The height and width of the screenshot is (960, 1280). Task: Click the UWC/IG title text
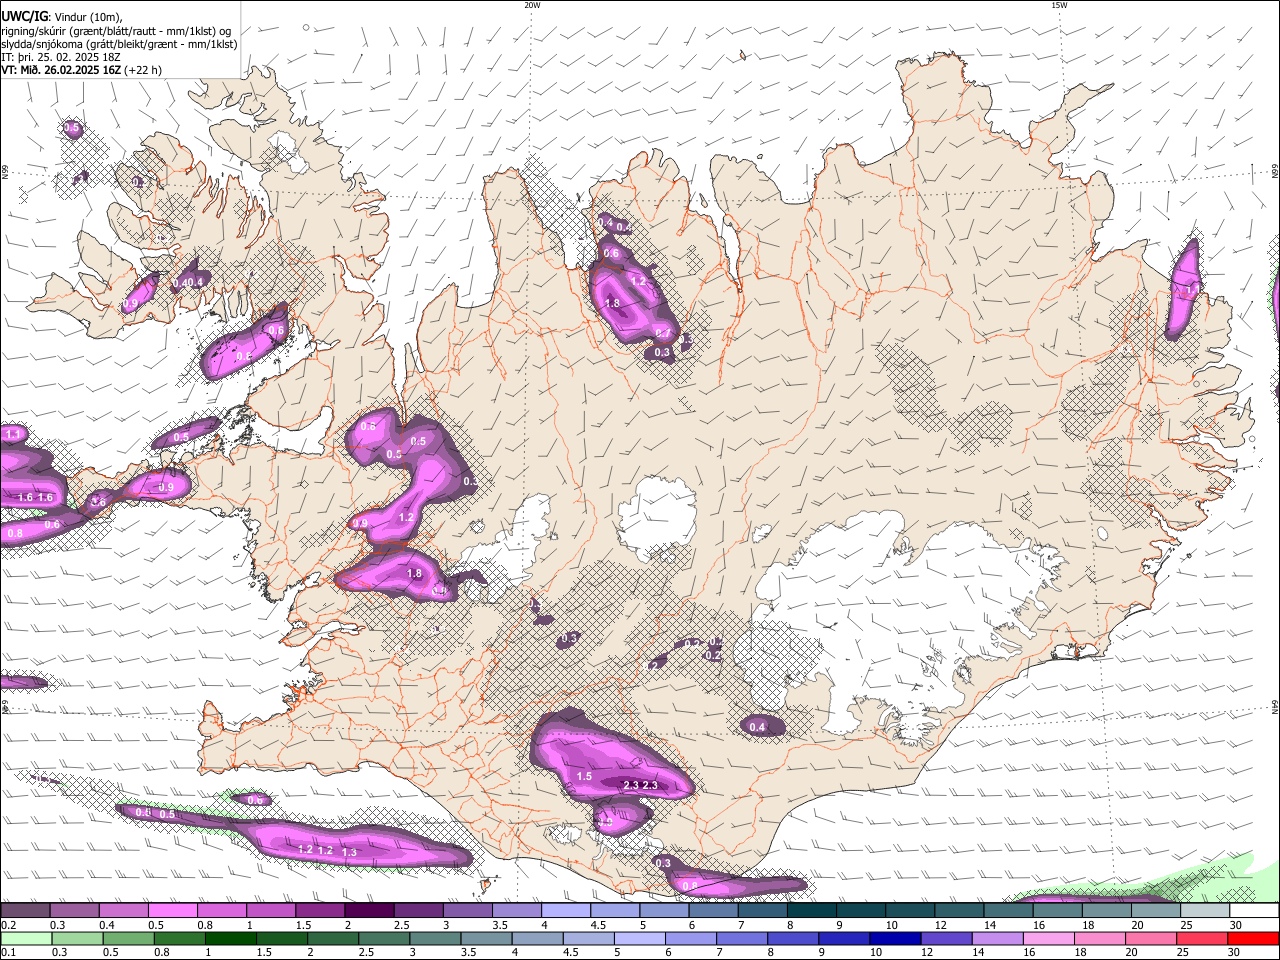tap(24, 17)
